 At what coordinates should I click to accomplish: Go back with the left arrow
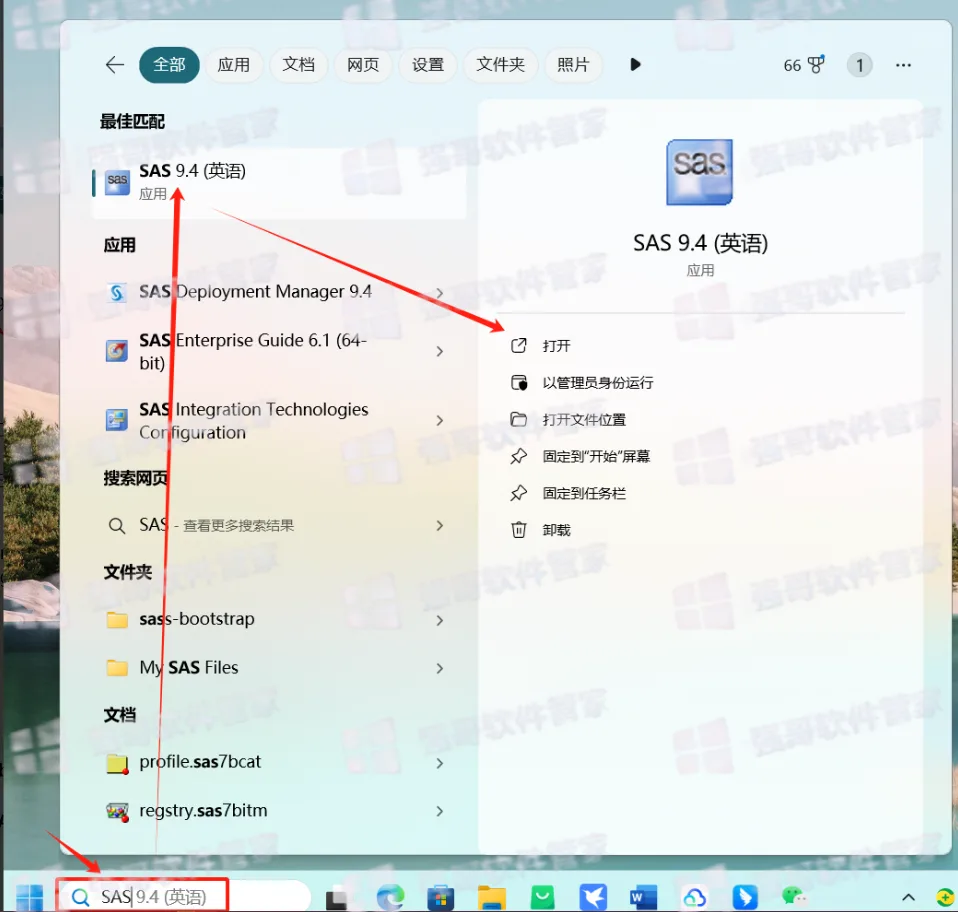point(115,65)
